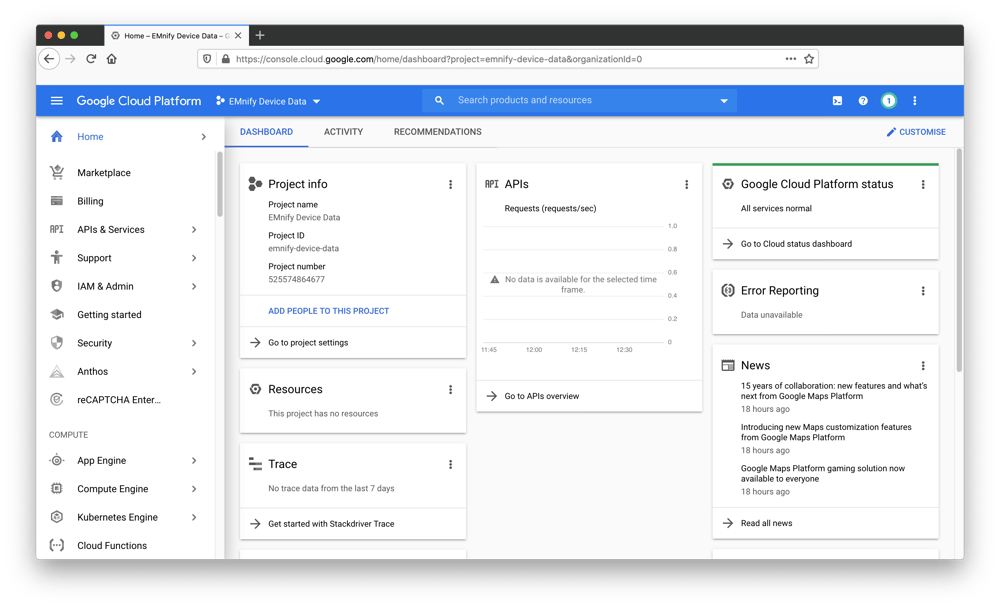Click the Customise button
This screenshot has width=1000, height=607.
tap(916, 132)
